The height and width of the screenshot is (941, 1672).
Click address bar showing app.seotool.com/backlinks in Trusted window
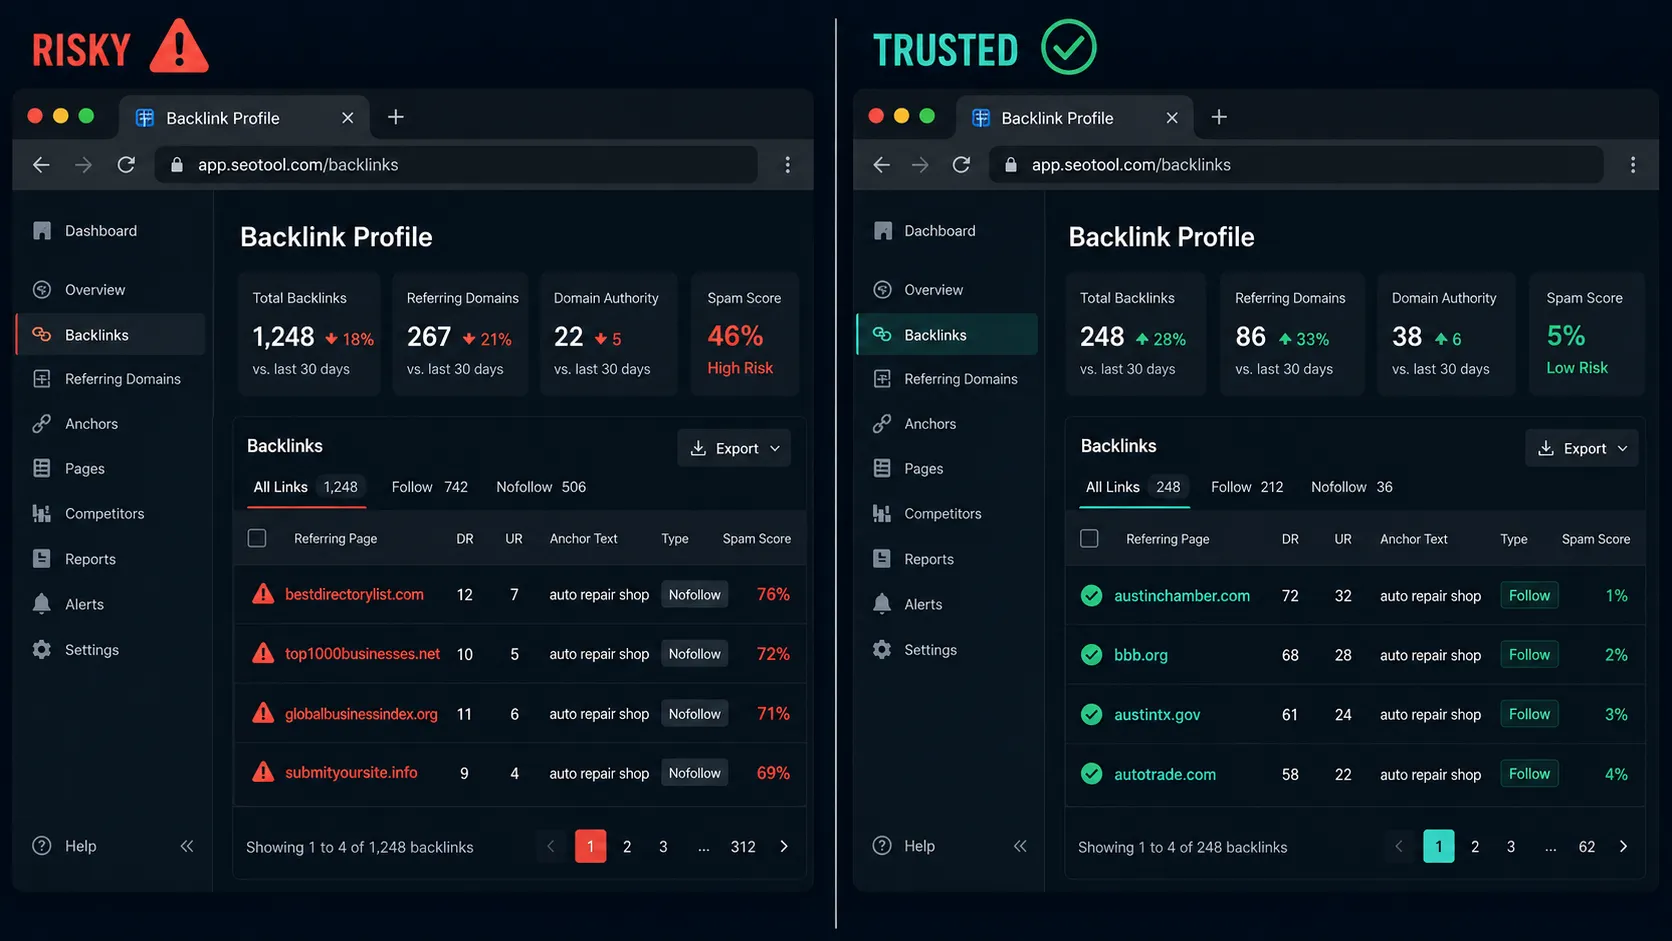click(x=1296, y=165)
